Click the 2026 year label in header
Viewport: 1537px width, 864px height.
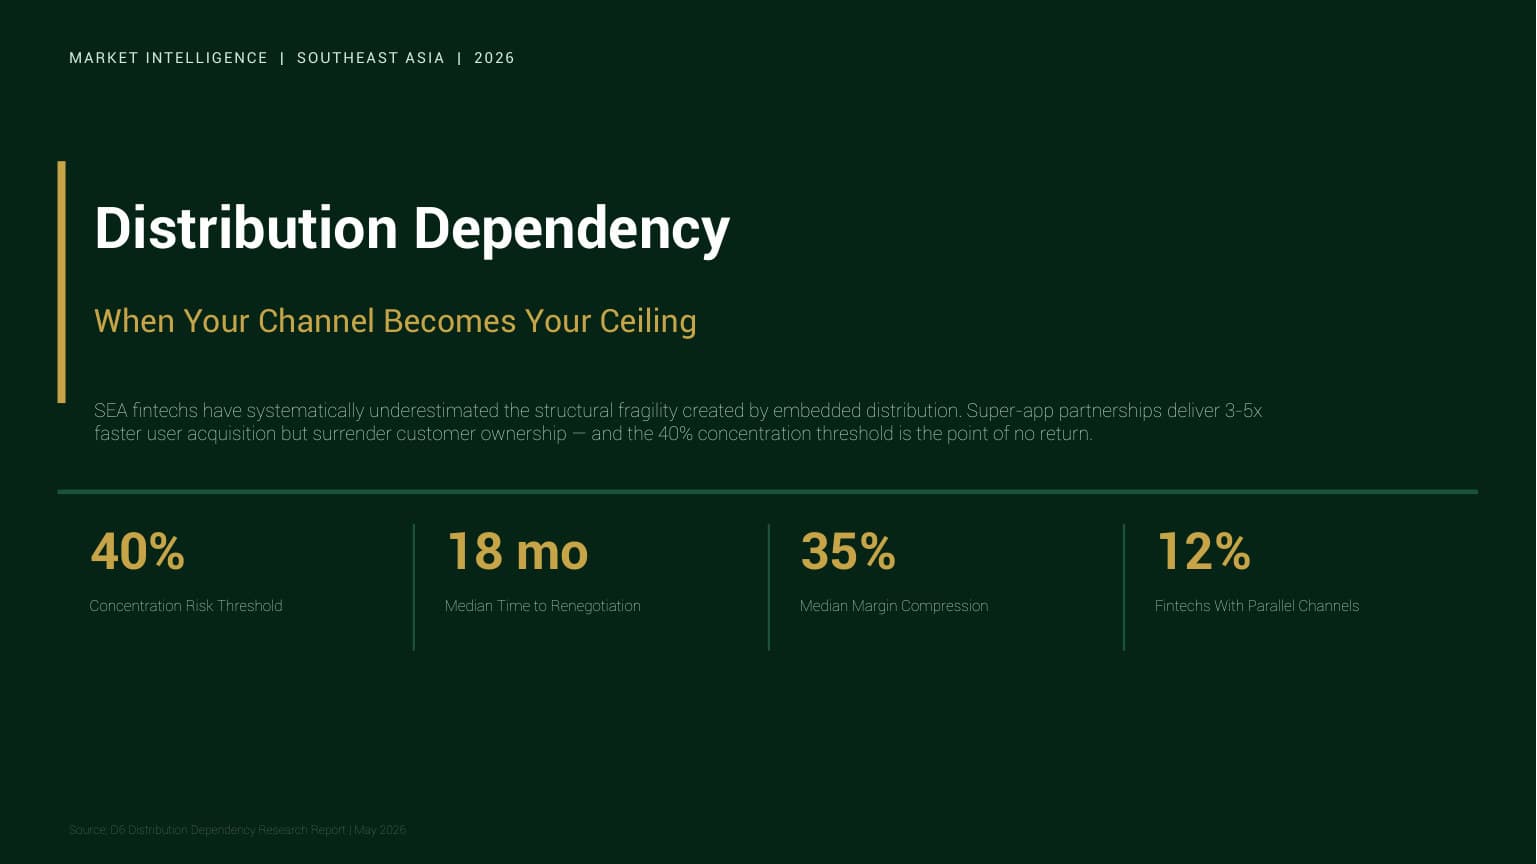(494, 58)
